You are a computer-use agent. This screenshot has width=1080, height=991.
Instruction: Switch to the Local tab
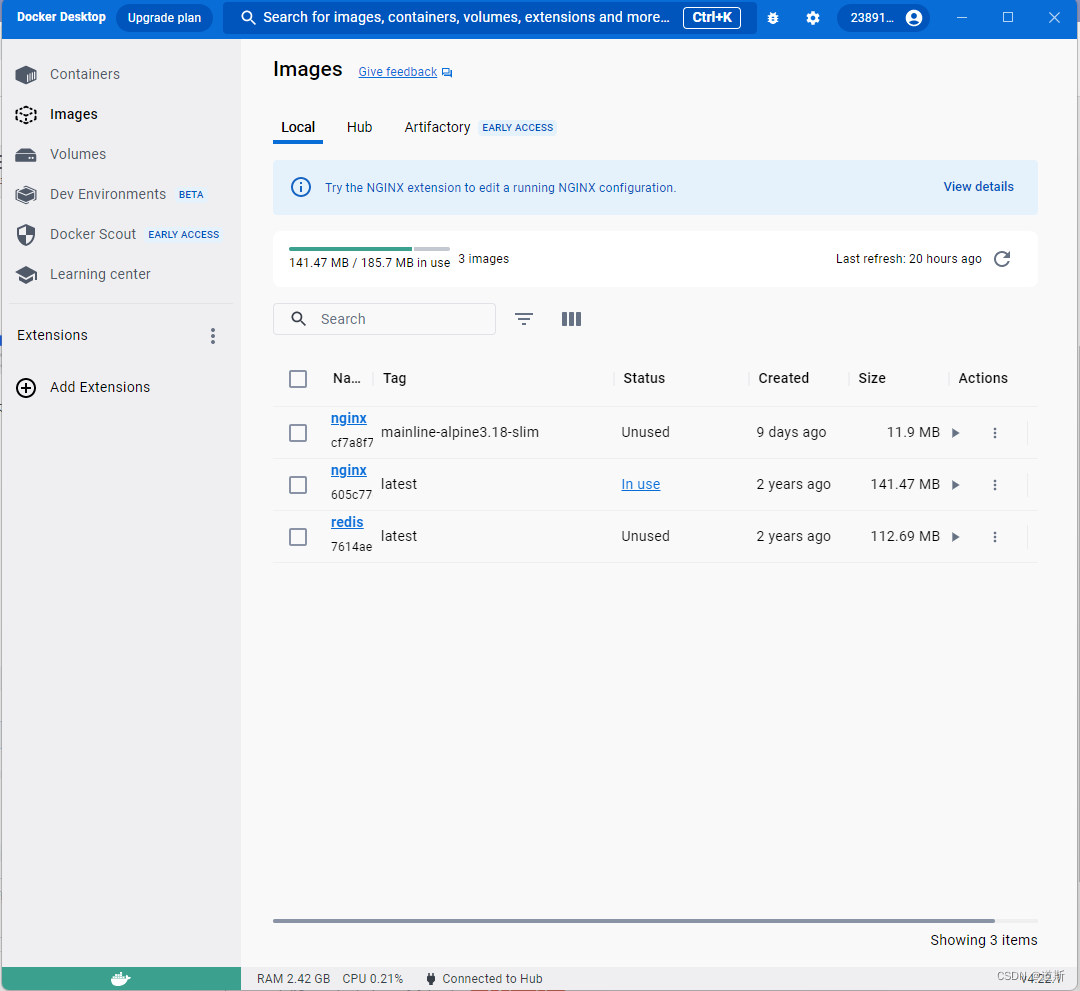(x=298, y=127)
